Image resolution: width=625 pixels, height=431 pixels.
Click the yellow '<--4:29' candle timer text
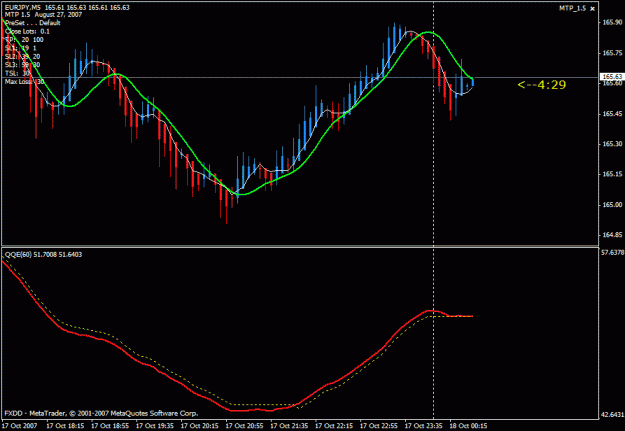pos(541,85)
